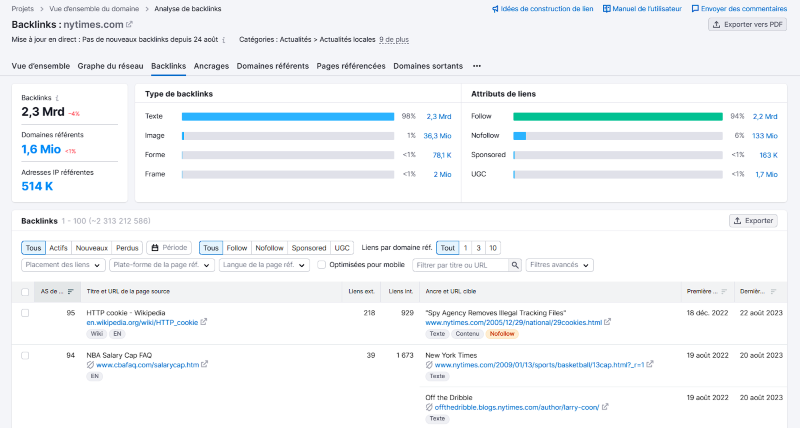Open the 514 K referring IPs value
Viewport: 800px width, 428px height.
[37, 186]
